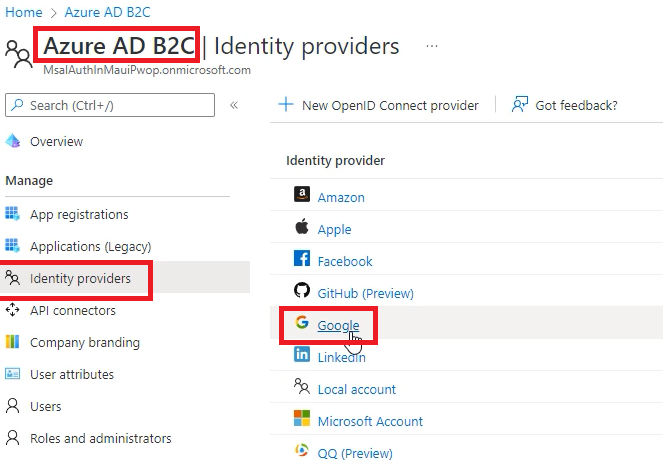Click the Roles and administrators icon

pyautogui.click(x=13, y=438)
